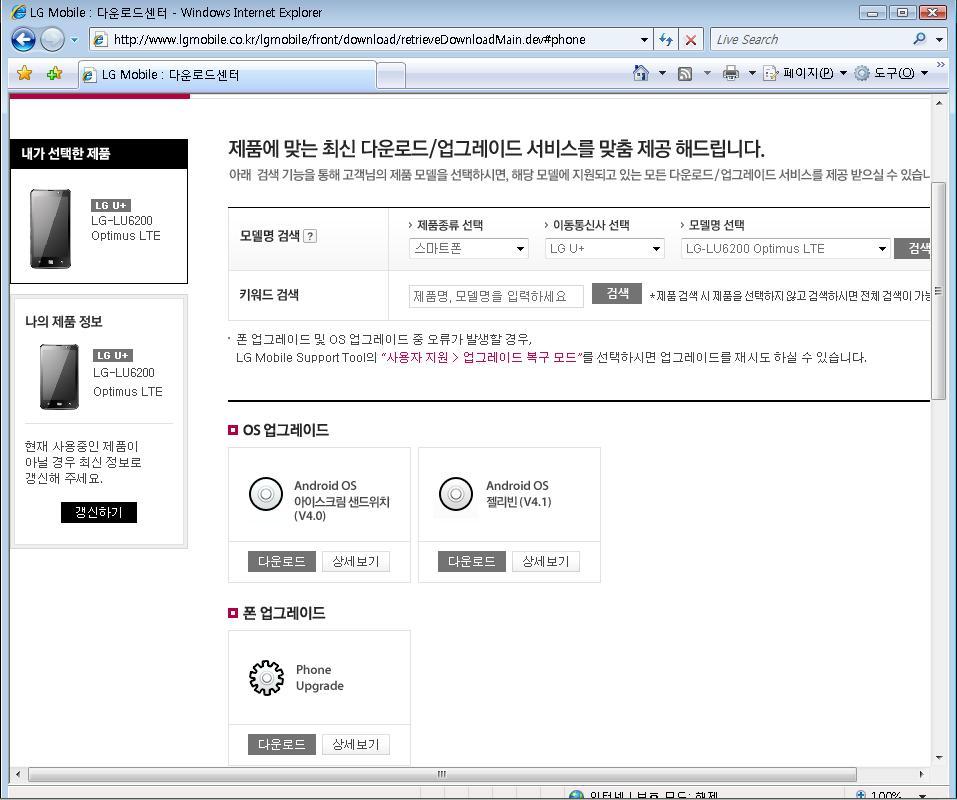Screen dimensions: 957x800
Task: View 상세보기 for Phone Upgrade
Action: click(x=355, y=744)
